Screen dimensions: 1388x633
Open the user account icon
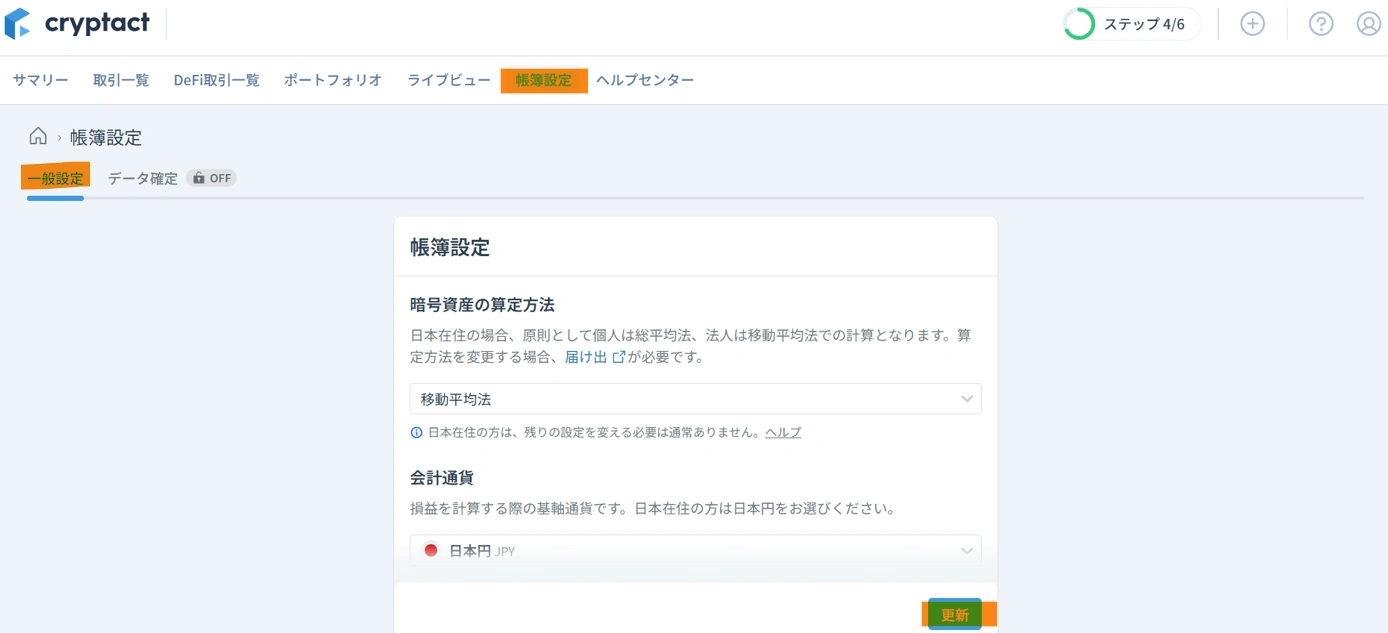(1368, 24)
